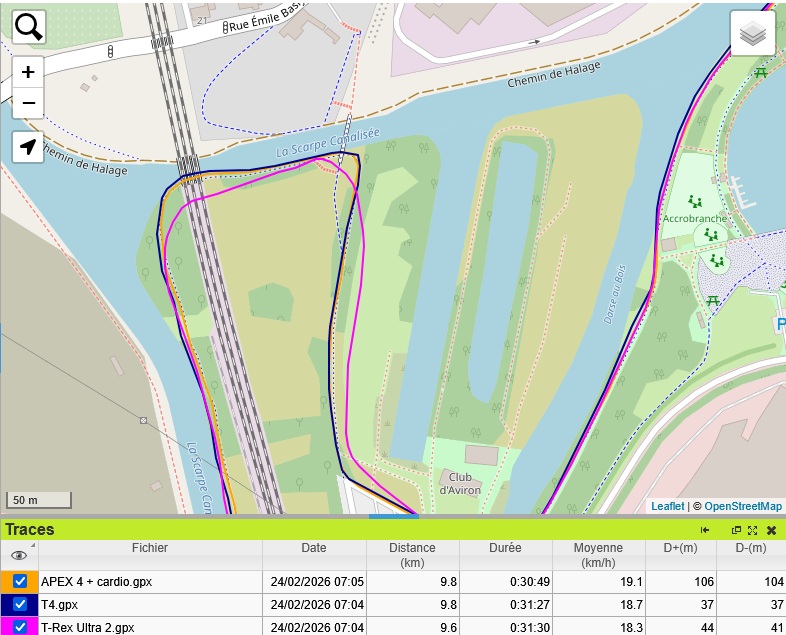Detach the Traces panel into a window
The height and width of the screenshot is (635, 786).
[x=736, y=530]
